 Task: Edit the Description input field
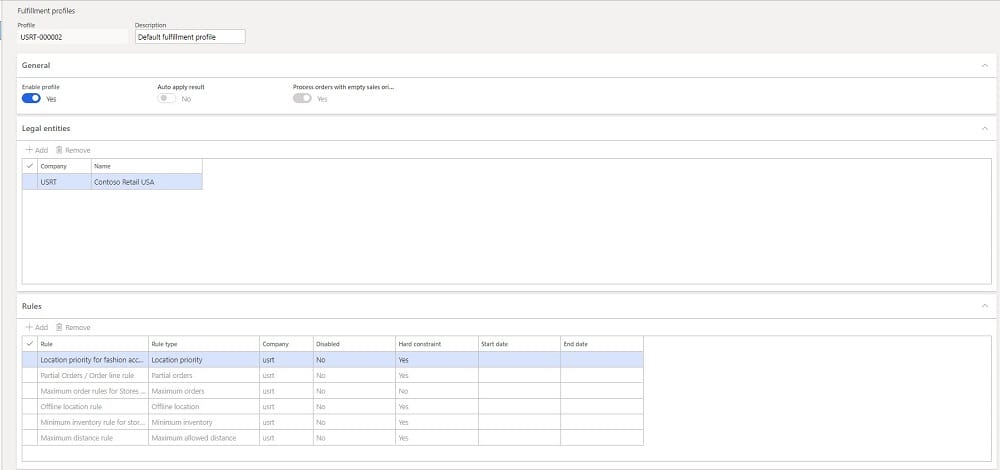coord(190,37)
